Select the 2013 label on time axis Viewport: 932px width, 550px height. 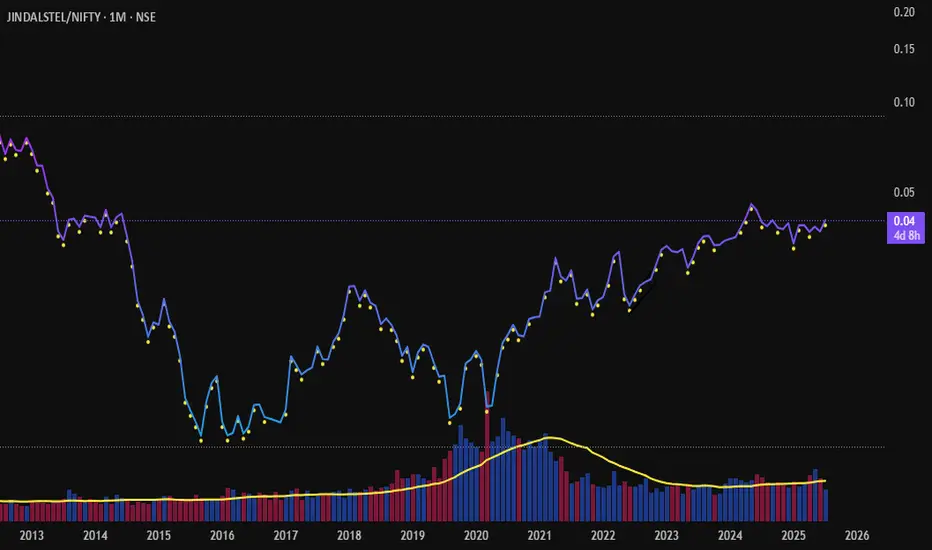click(32, 535)
